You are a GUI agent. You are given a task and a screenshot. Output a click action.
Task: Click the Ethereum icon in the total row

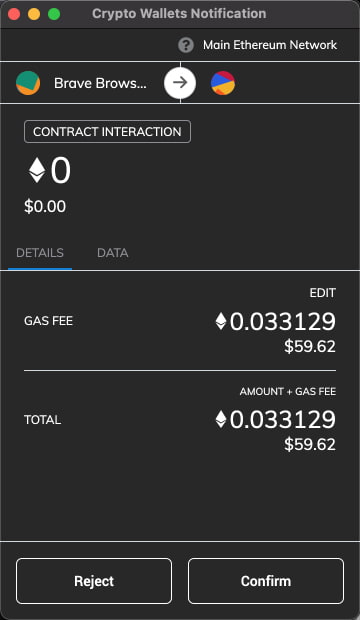(x=221, y=419)
